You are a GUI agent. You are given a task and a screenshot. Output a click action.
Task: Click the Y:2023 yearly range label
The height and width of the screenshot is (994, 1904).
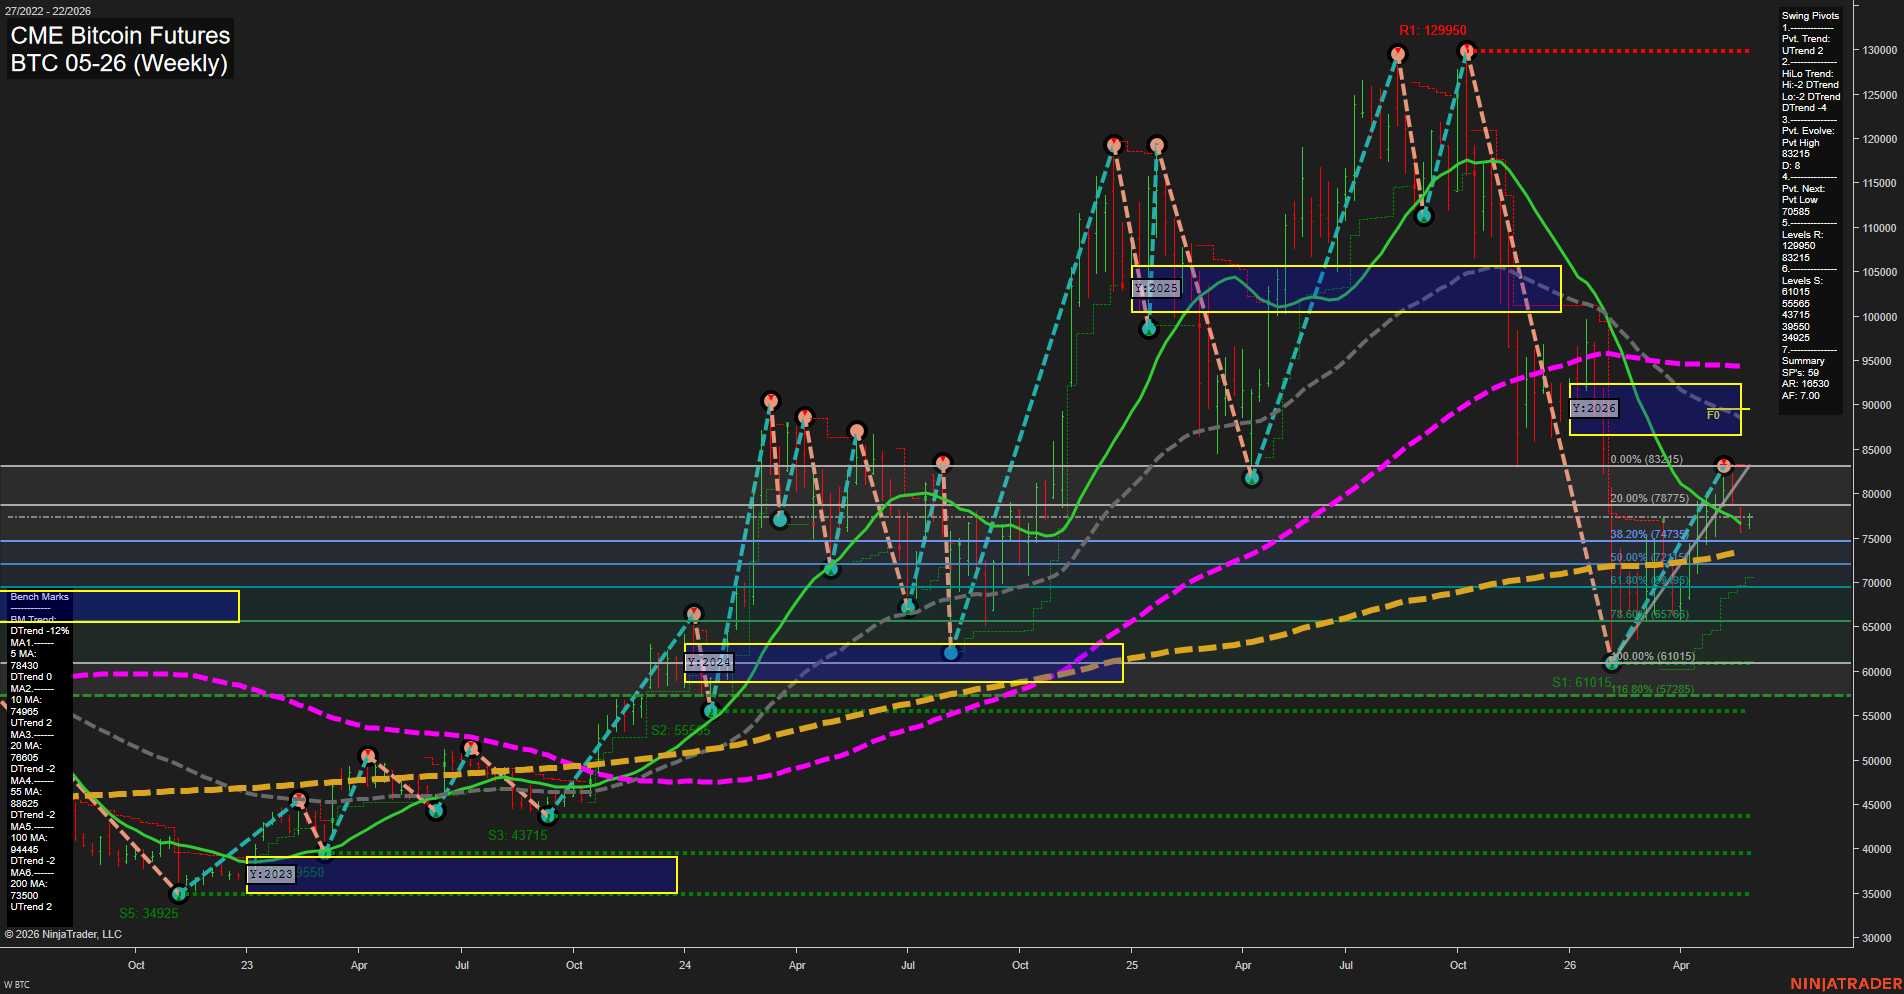271,874
